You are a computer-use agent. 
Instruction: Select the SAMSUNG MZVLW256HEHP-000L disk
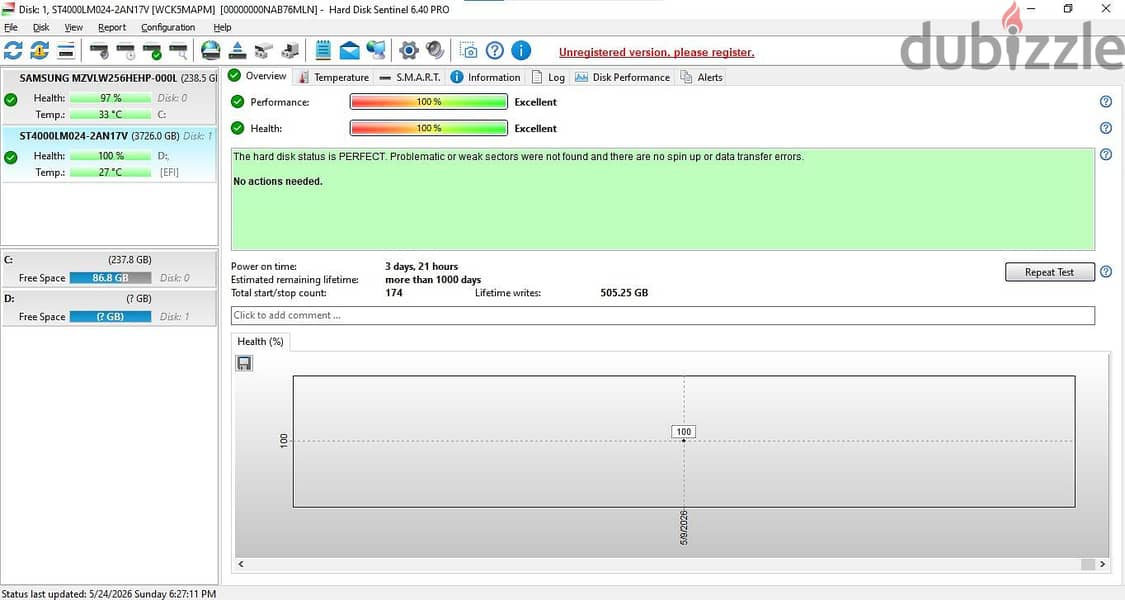coord(109,96)
